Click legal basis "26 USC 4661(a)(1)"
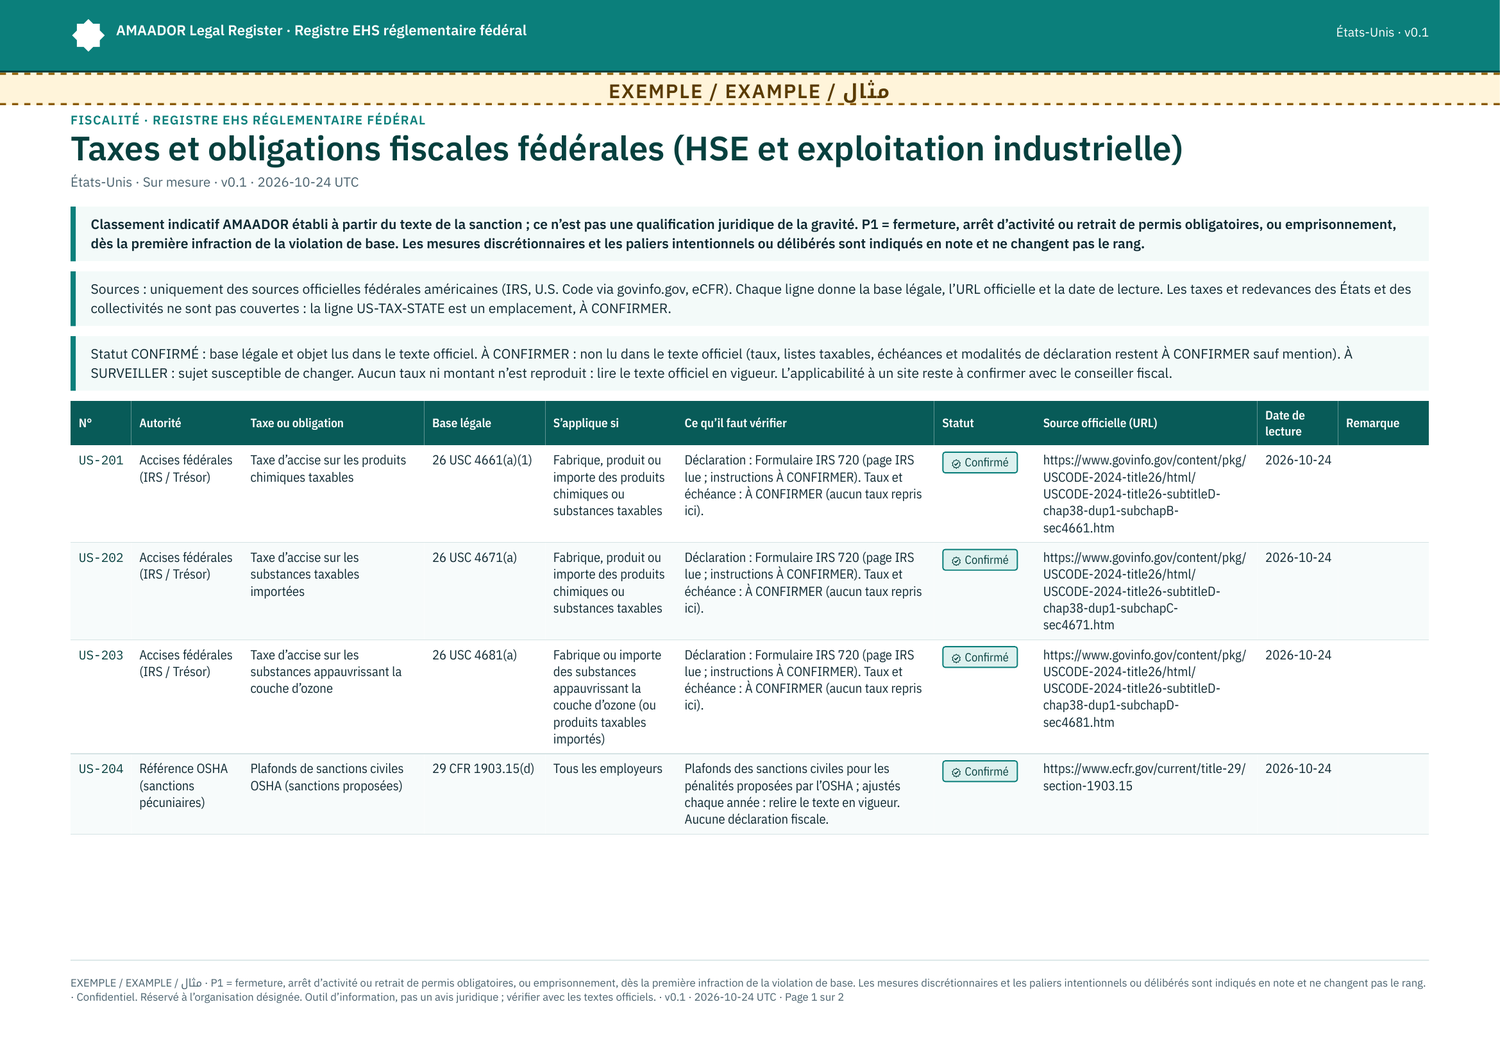The width and height of the screenshot is (1500, 1061). pos(482,460)
